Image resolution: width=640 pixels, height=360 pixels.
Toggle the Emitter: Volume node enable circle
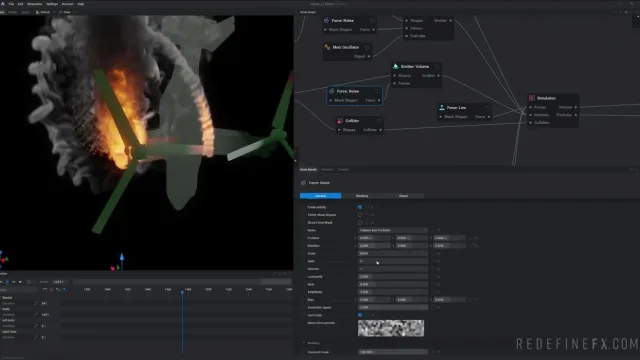(x=437, y=66)
